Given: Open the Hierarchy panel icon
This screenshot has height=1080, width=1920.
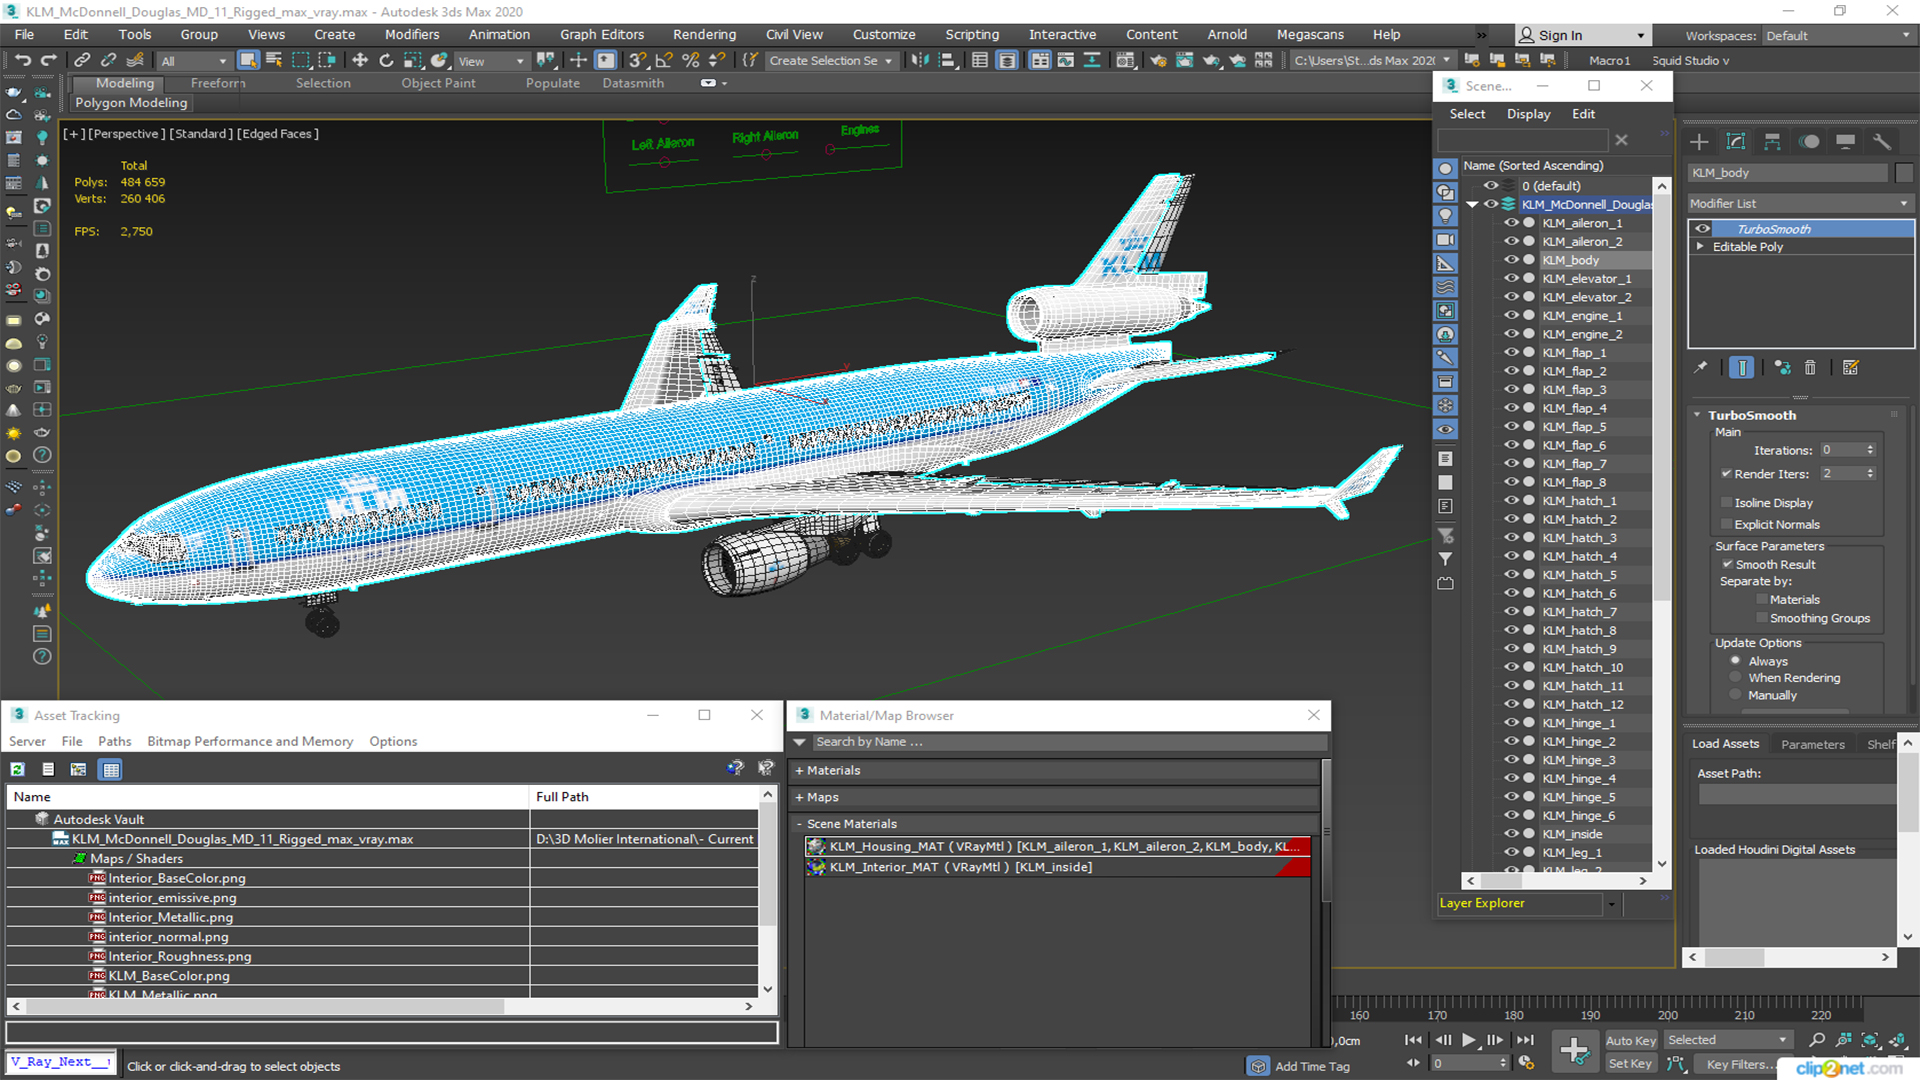Looking at the screenshot, I should pos(1772,141).
